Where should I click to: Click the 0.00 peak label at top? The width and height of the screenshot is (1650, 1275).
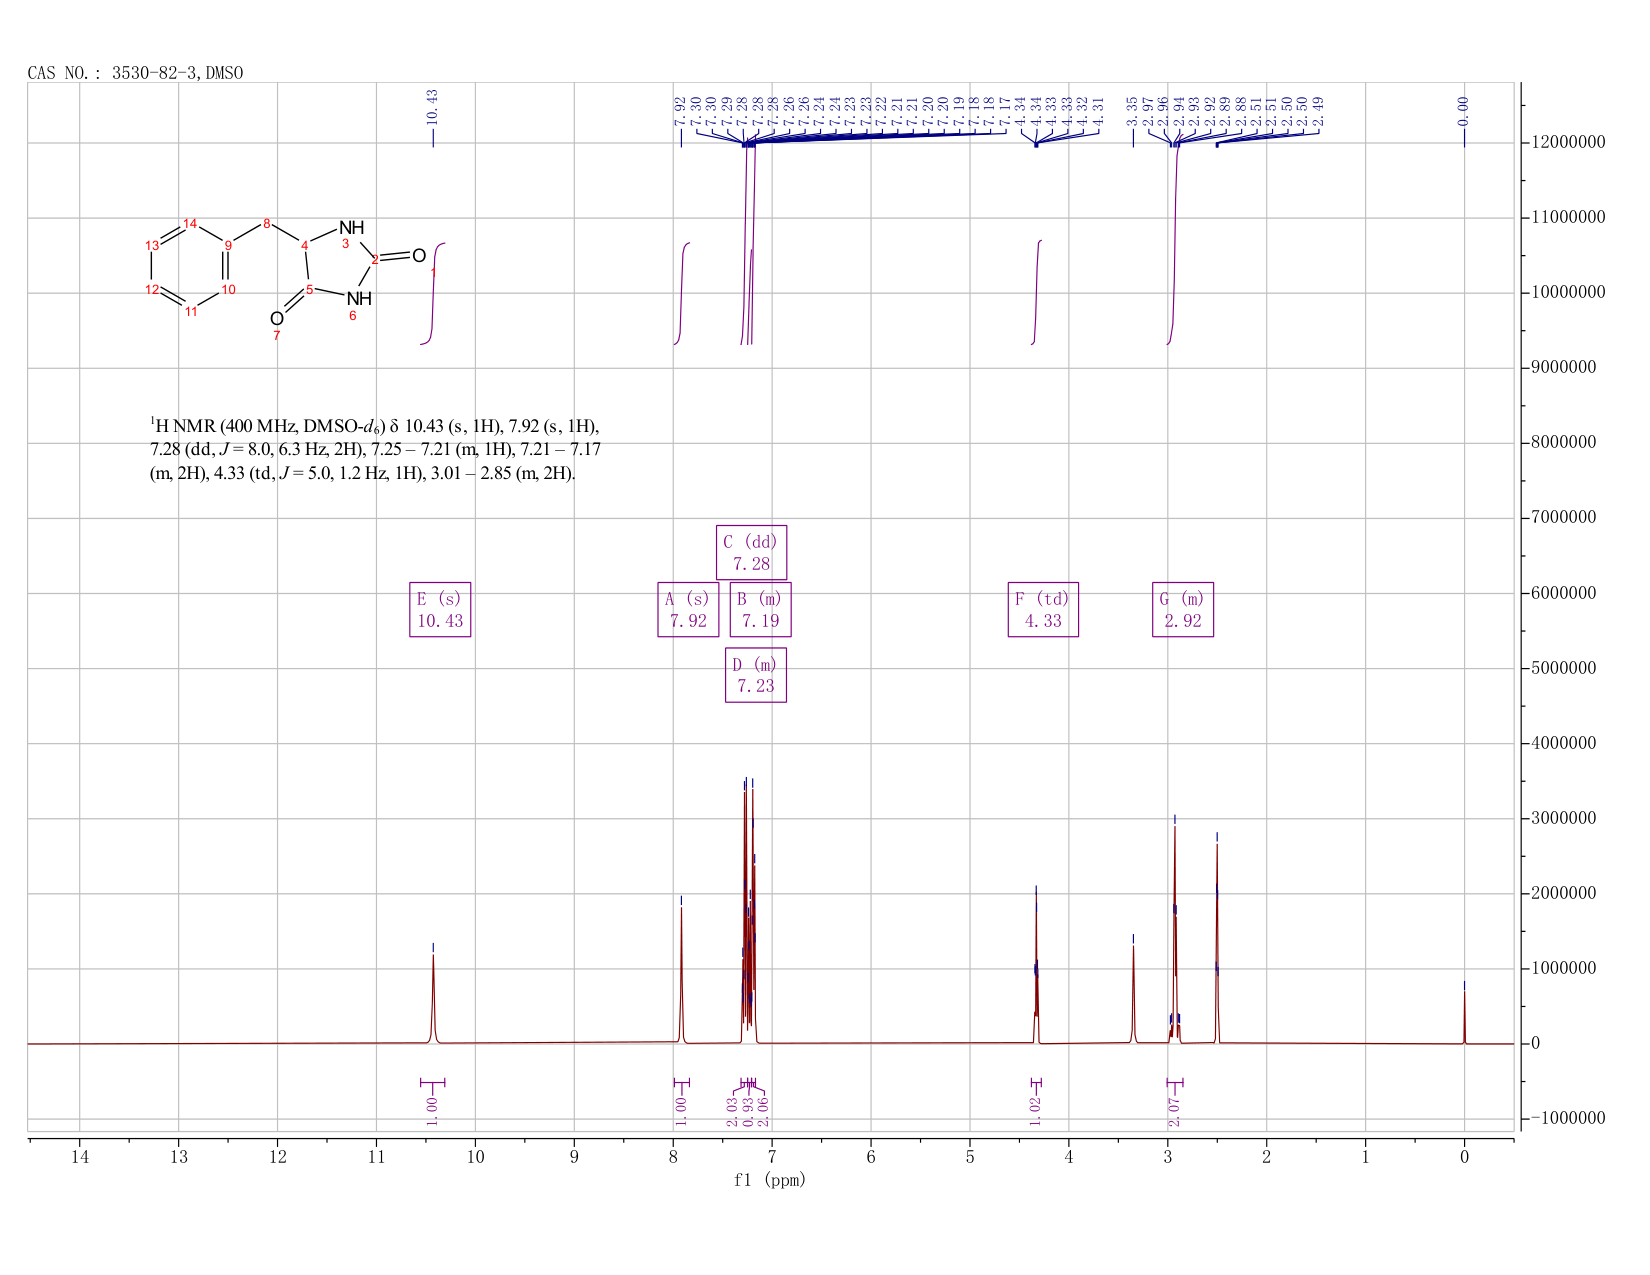pyautogui.click(x=1464, y=111)
